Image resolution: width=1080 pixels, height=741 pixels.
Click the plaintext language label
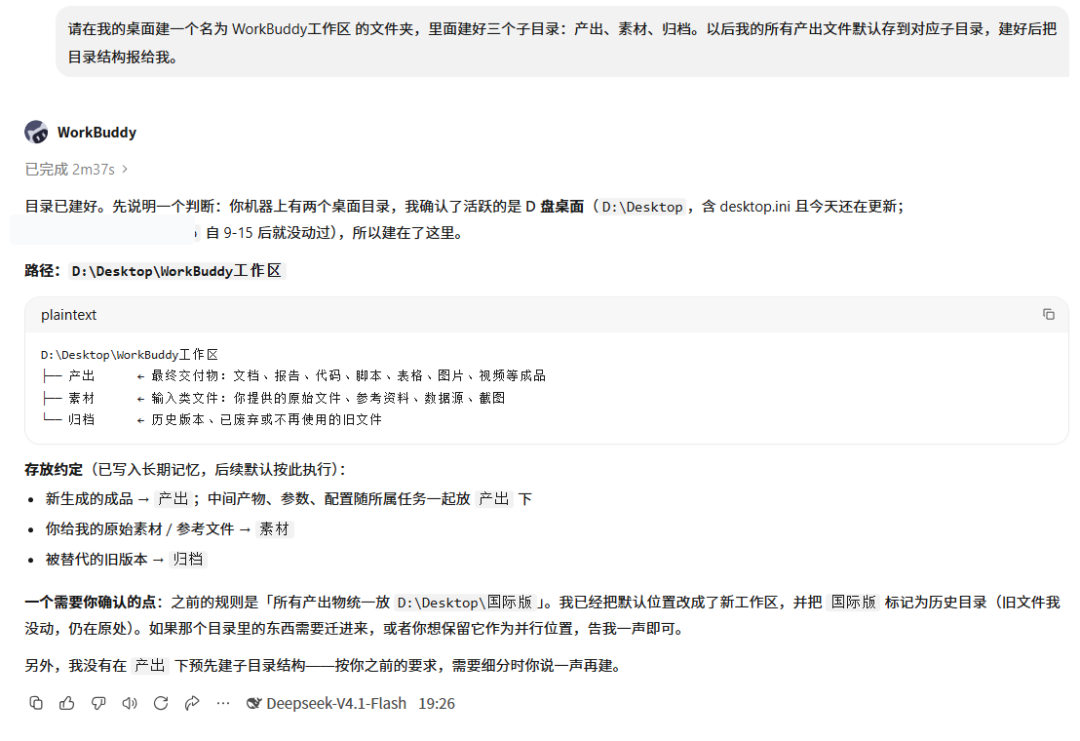(69, 315)
